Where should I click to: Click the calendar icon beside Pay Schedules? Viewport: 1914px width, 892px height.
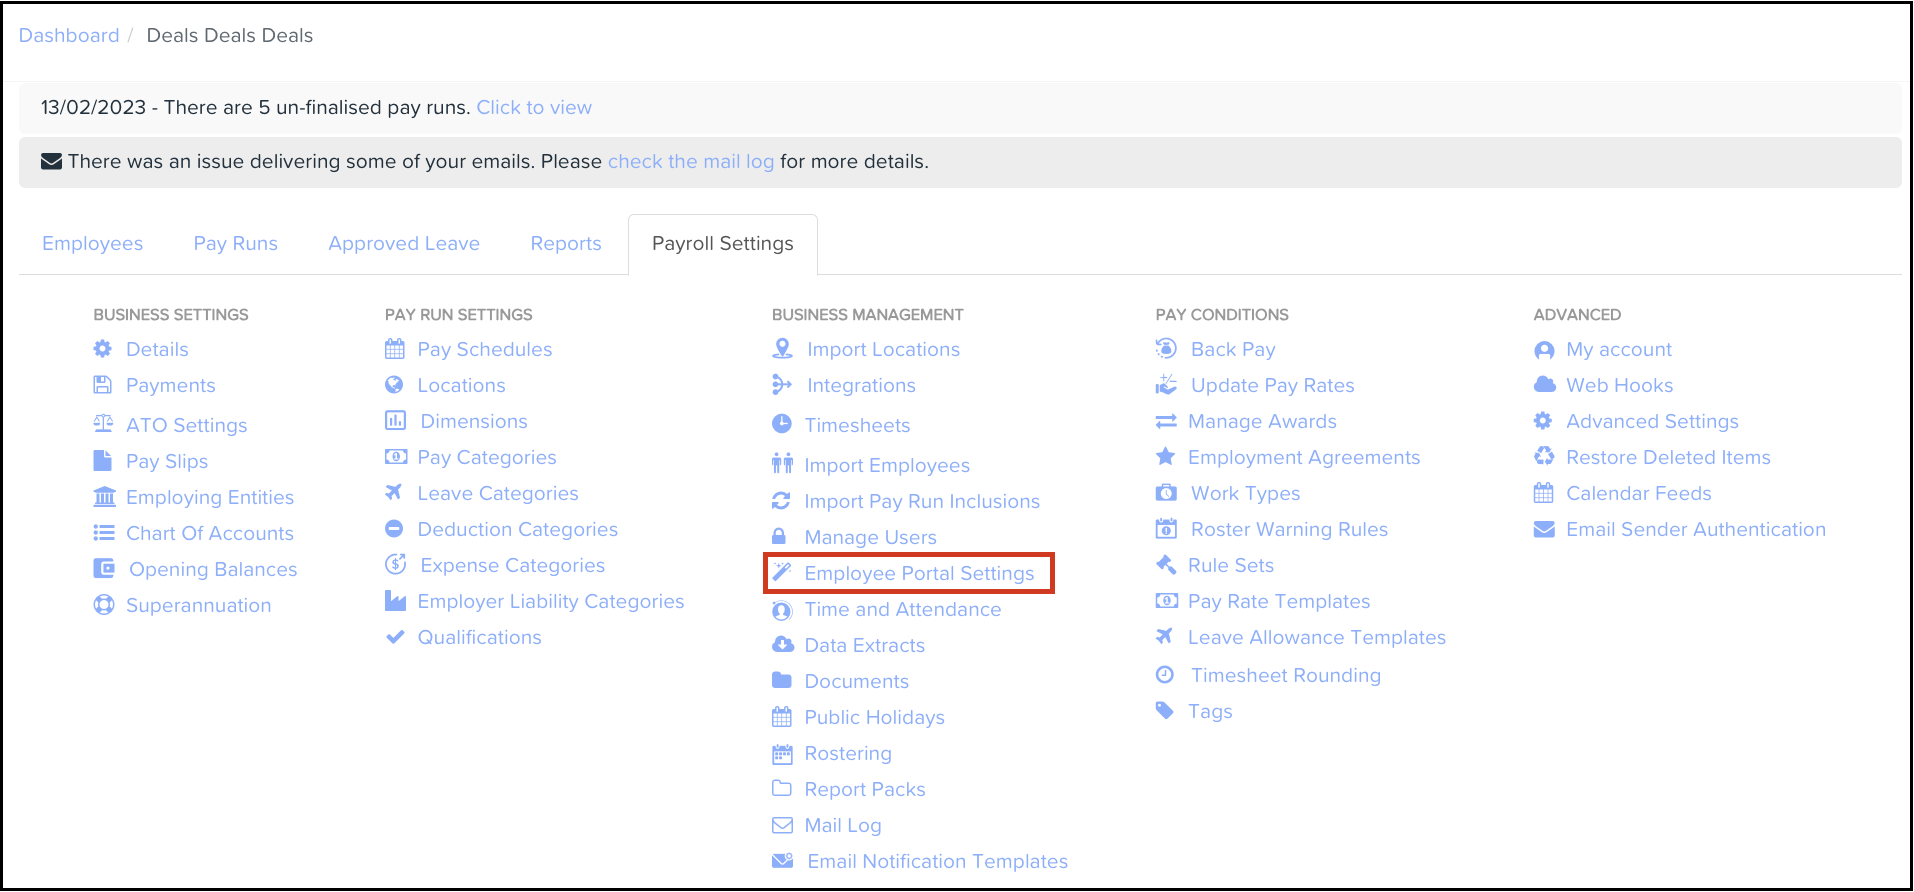395,349
